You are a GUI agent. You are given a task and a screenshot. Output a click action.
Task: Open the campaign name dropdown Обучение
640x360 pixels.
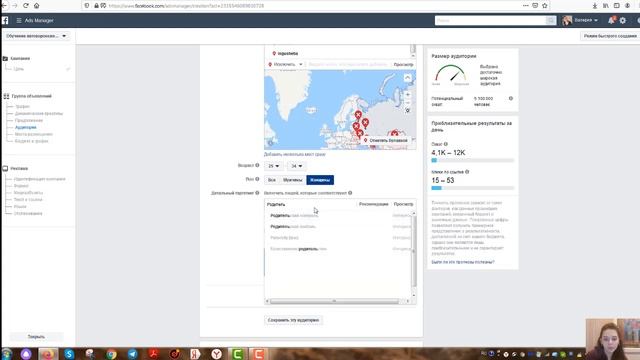[x=36, y=36]
